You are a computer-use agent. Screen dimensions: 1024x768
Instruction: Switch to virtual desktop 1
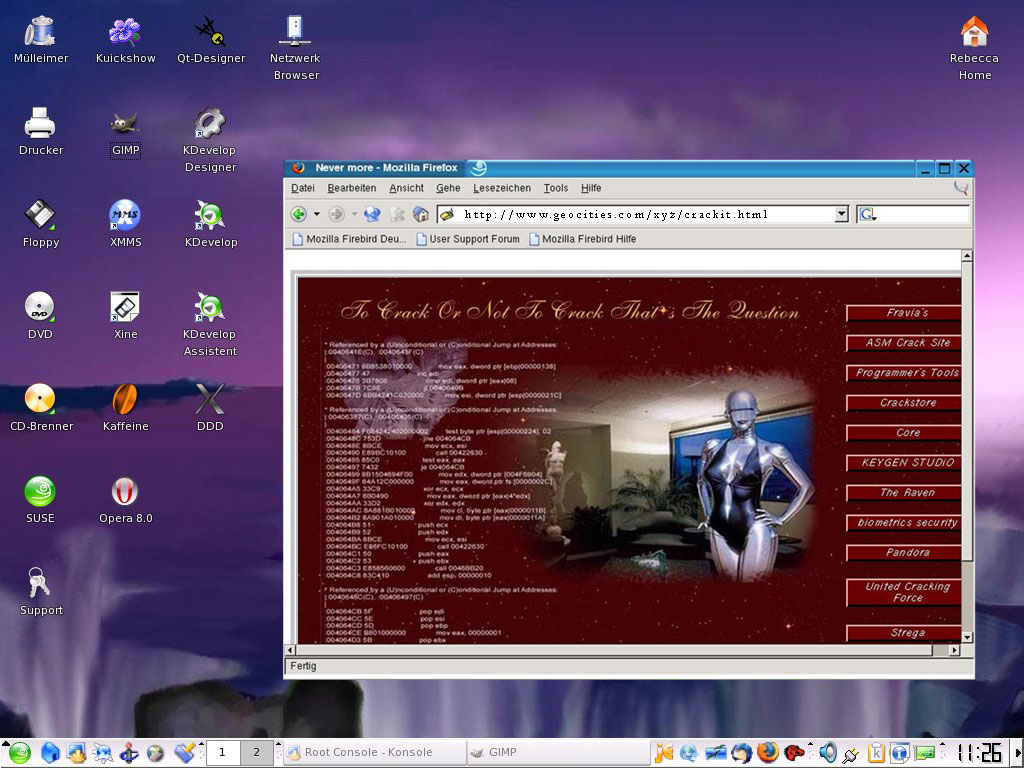click(222, 752)
